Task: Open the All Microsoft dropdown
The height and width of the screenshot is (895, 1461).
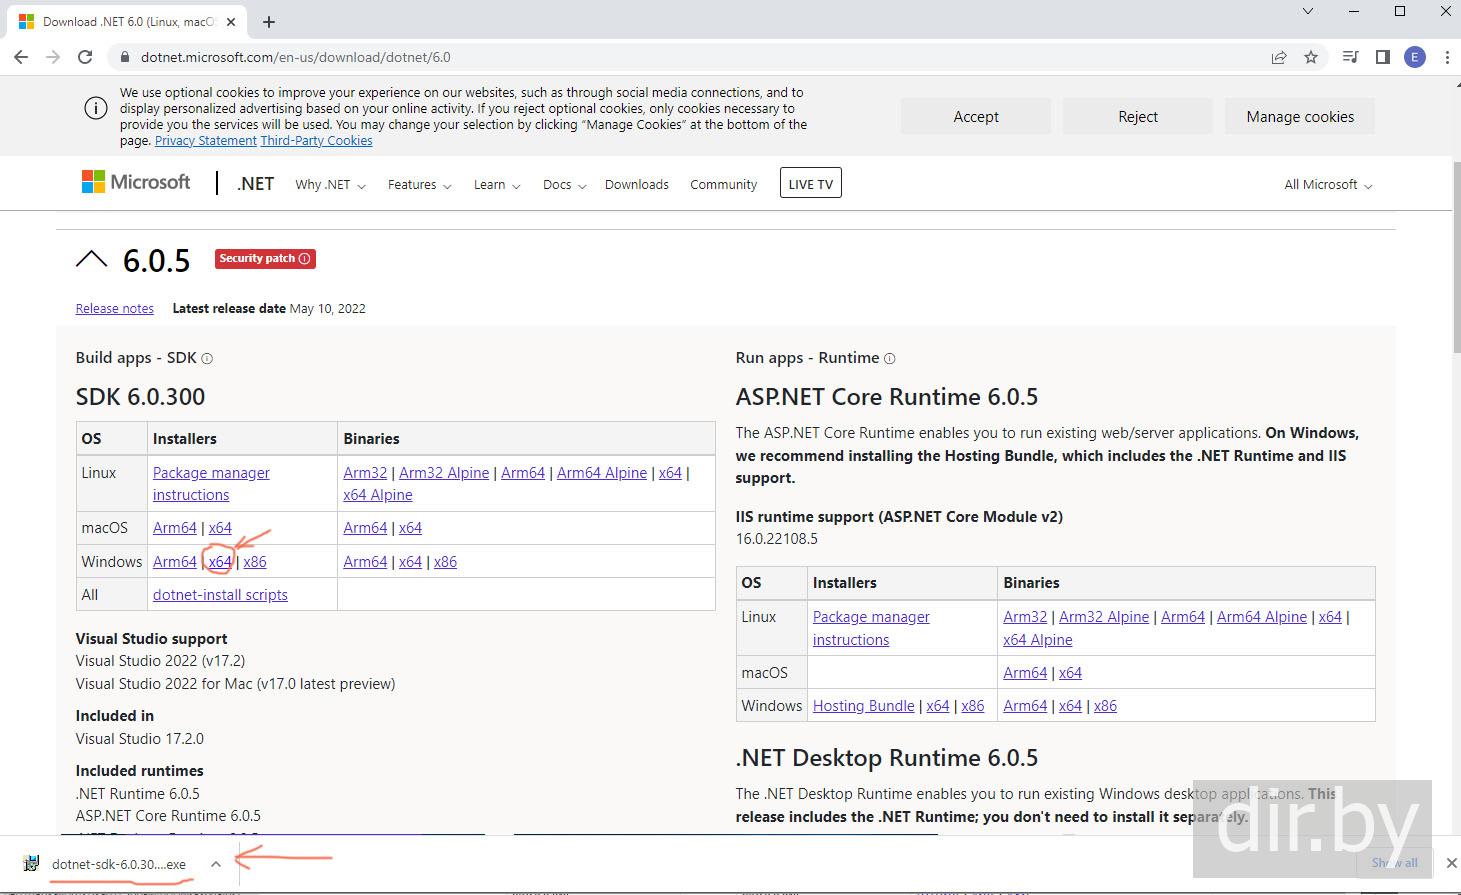Action: (x=1327, y=185)
